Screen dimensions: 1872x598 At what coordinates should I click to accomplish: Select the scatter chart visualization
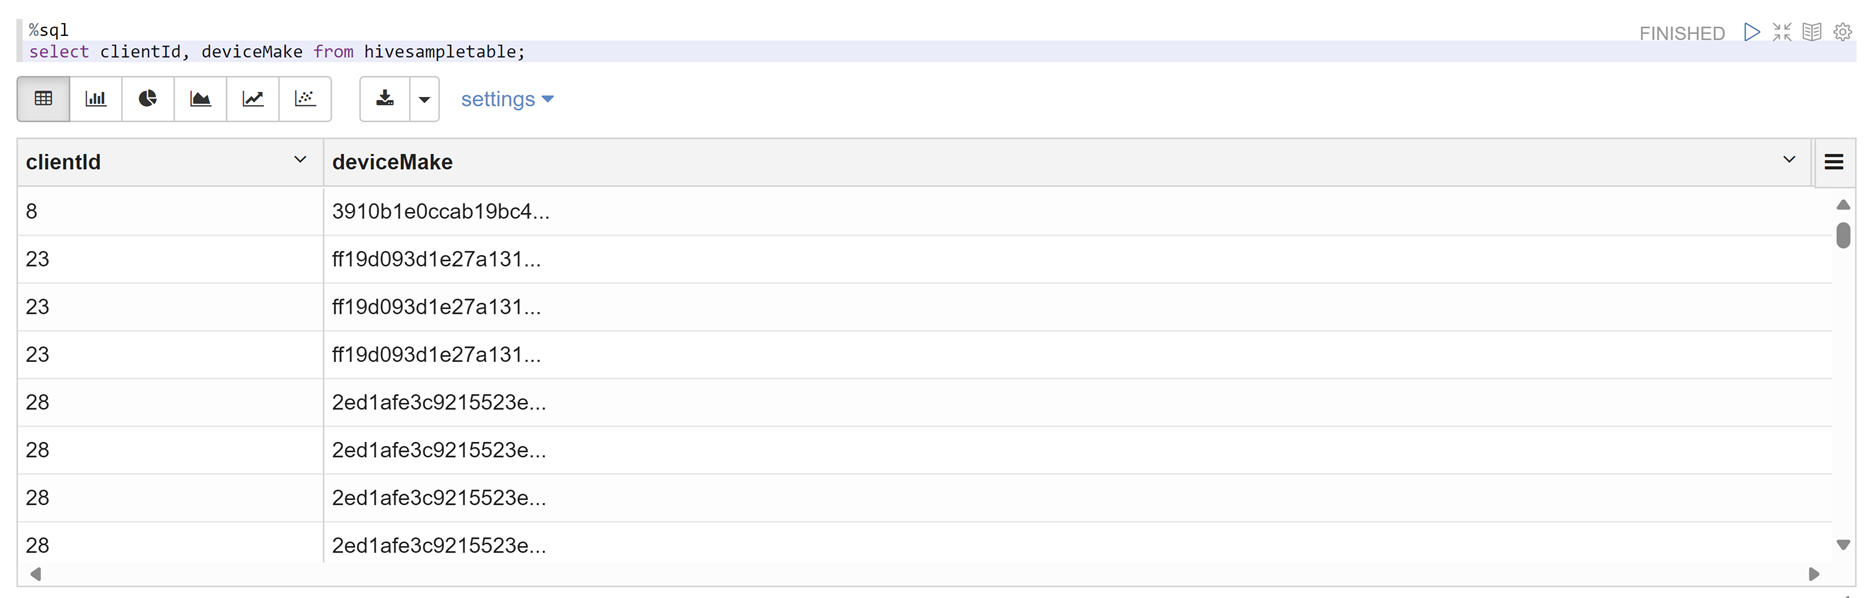pos(305,99)
